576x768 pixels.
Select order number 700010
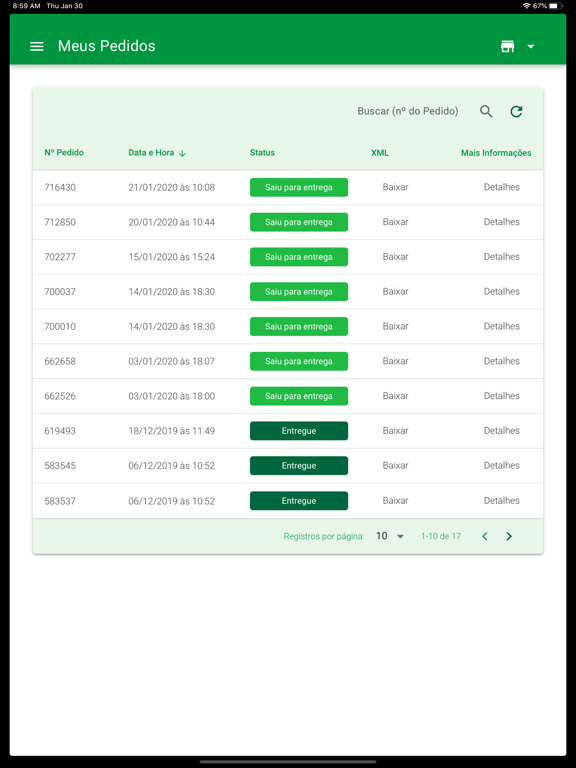(60, 326)
